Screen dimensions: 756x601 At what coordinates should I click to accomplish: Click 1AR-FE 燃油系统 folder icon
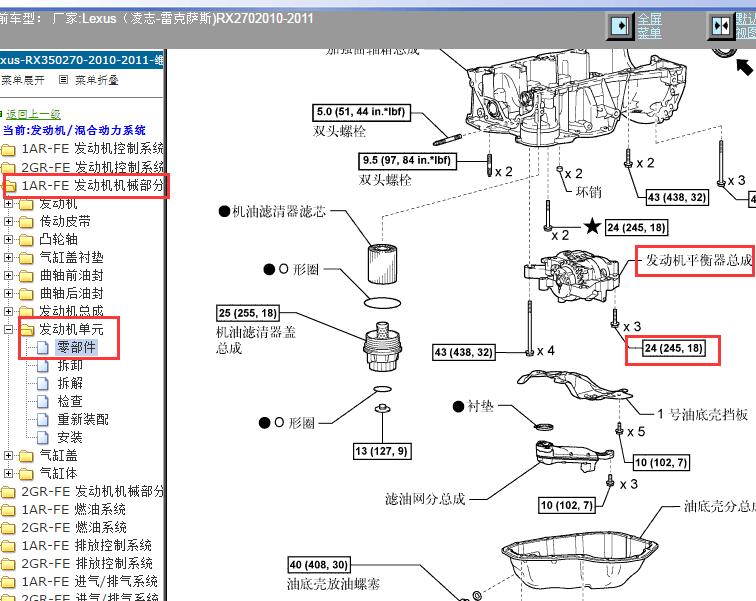click(x=8, y=510)
